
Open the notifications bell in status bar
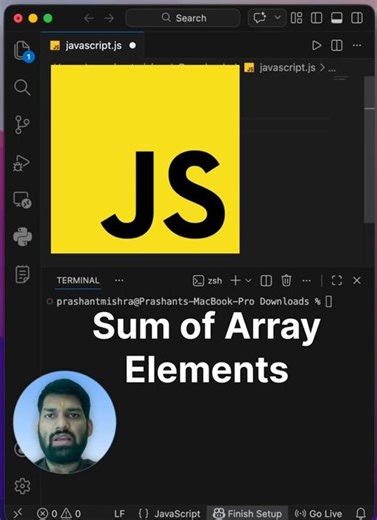tap(361, 513)
